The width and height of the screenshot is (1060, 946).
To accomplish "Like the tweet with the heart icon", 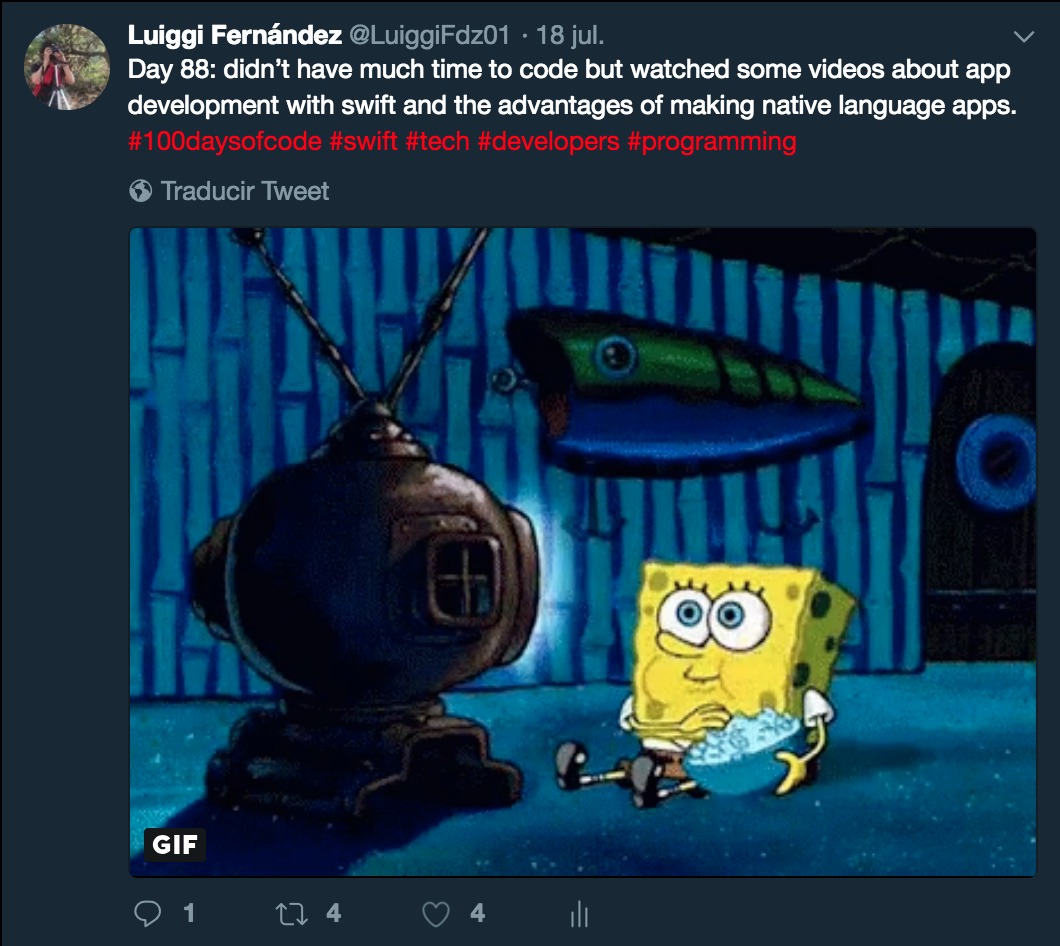I will click(436, 914).
